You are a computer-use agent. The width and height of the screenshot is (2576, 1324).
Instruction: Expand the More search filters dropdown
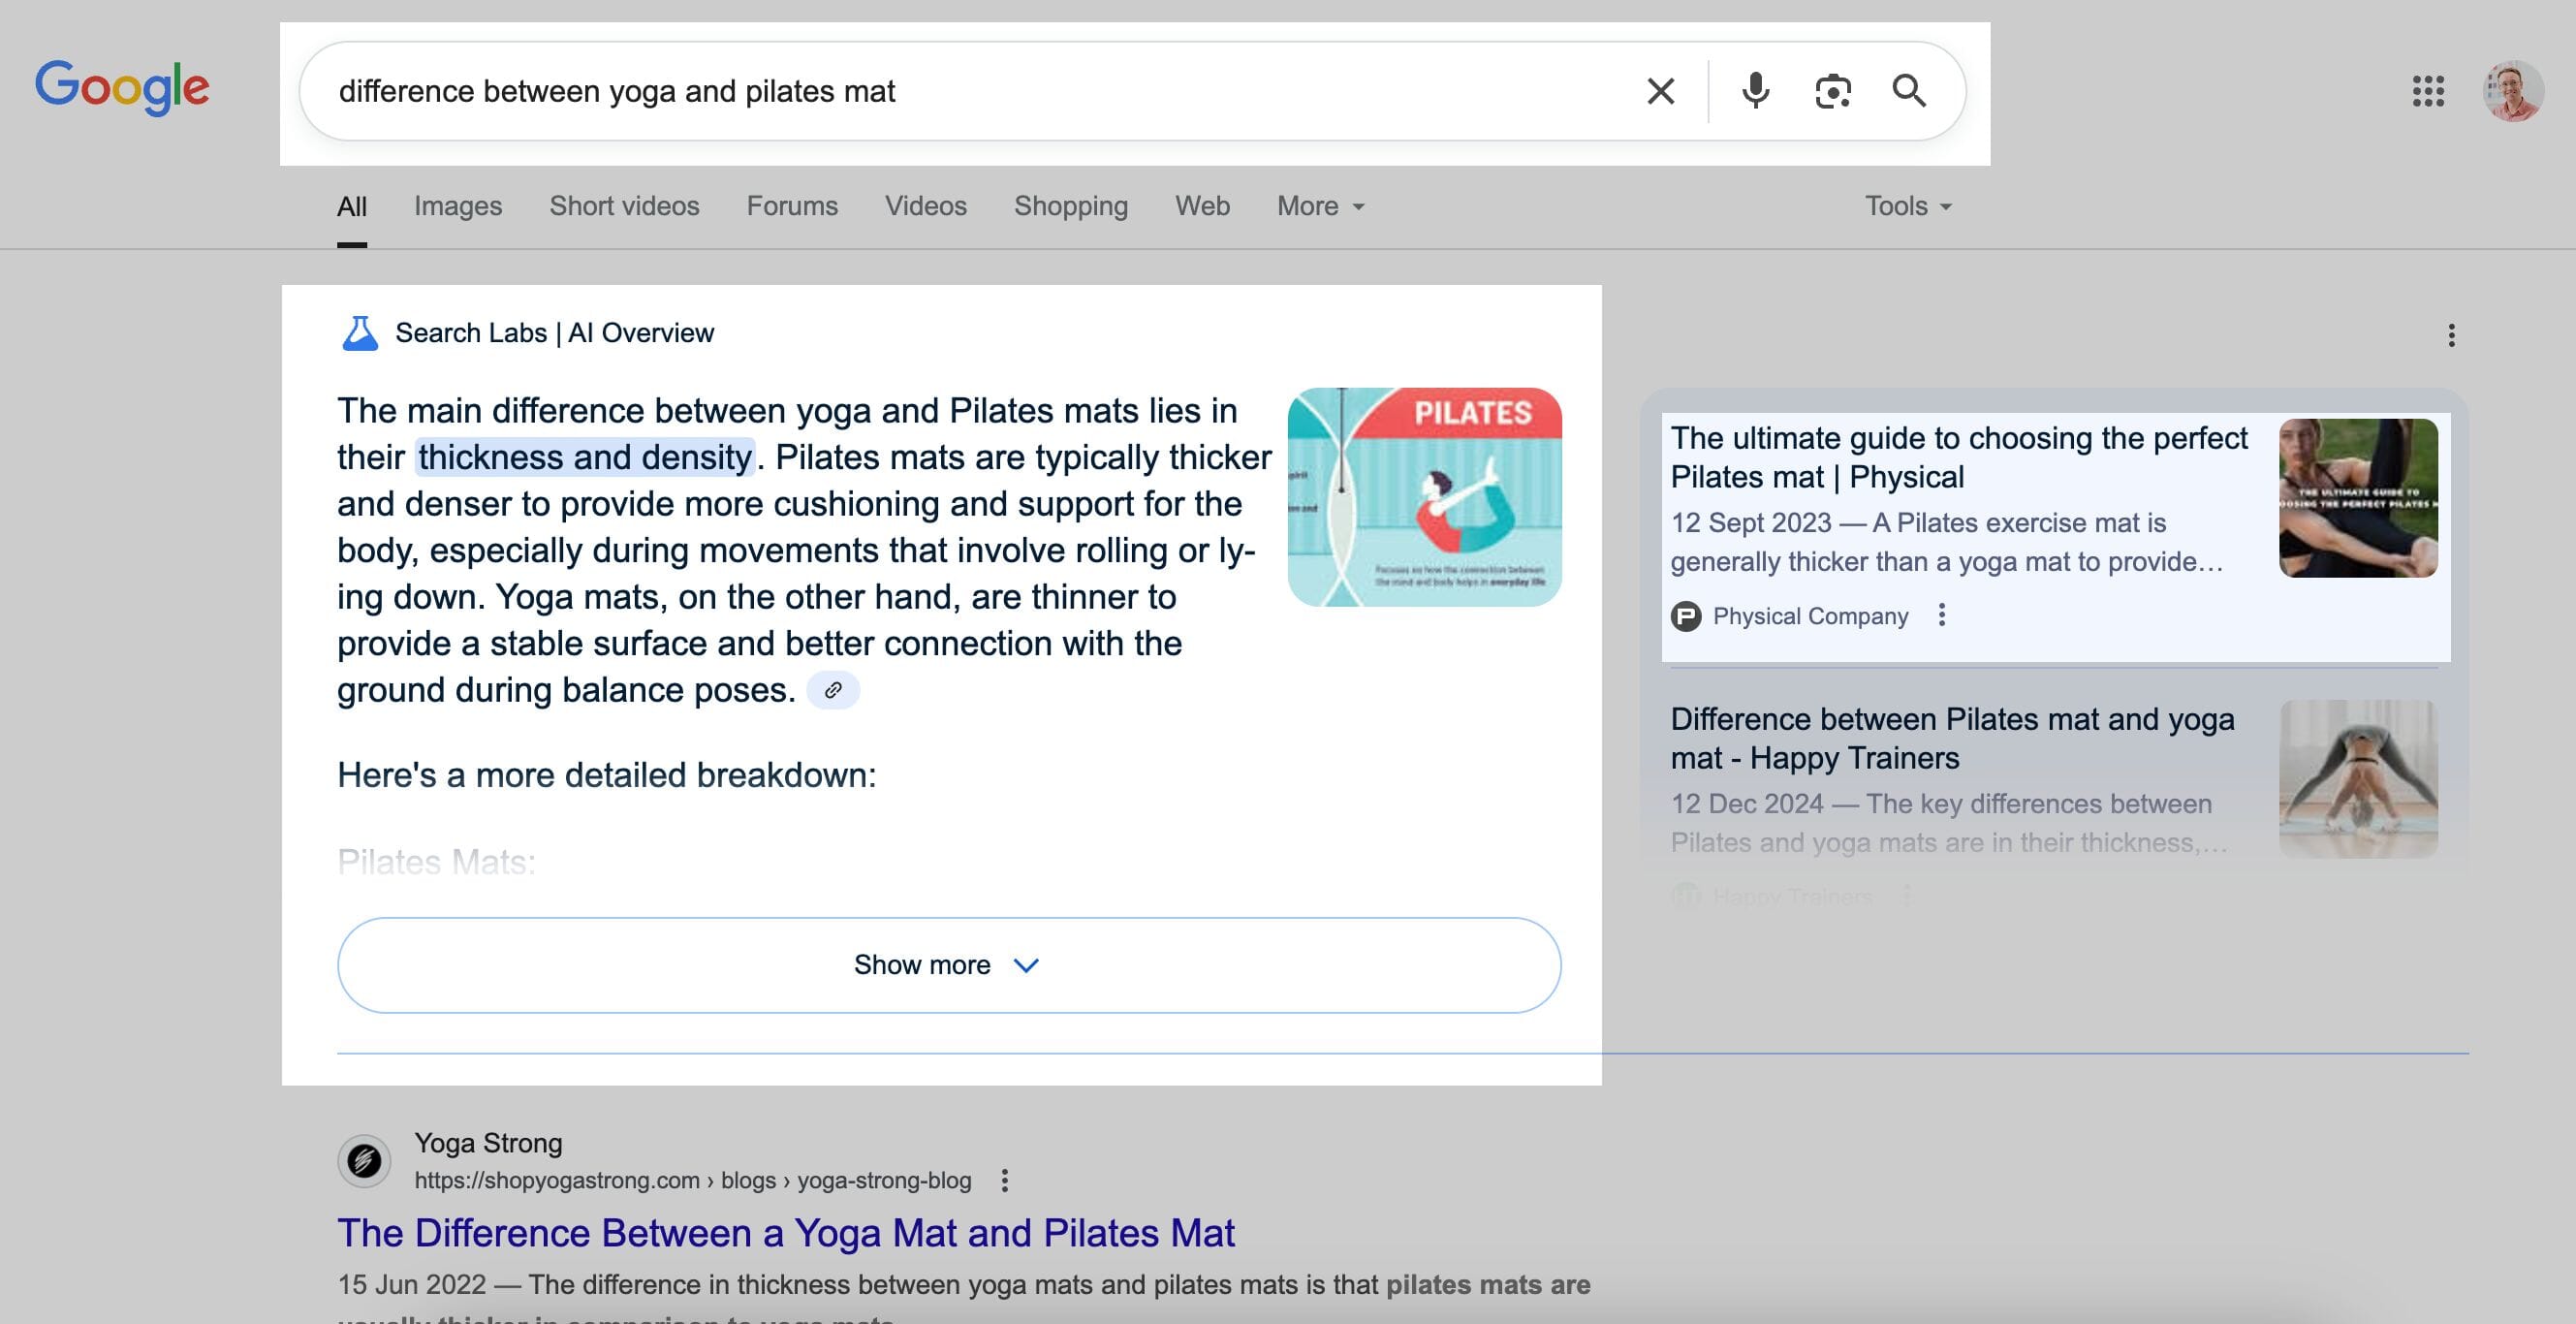click(1320, 206)
